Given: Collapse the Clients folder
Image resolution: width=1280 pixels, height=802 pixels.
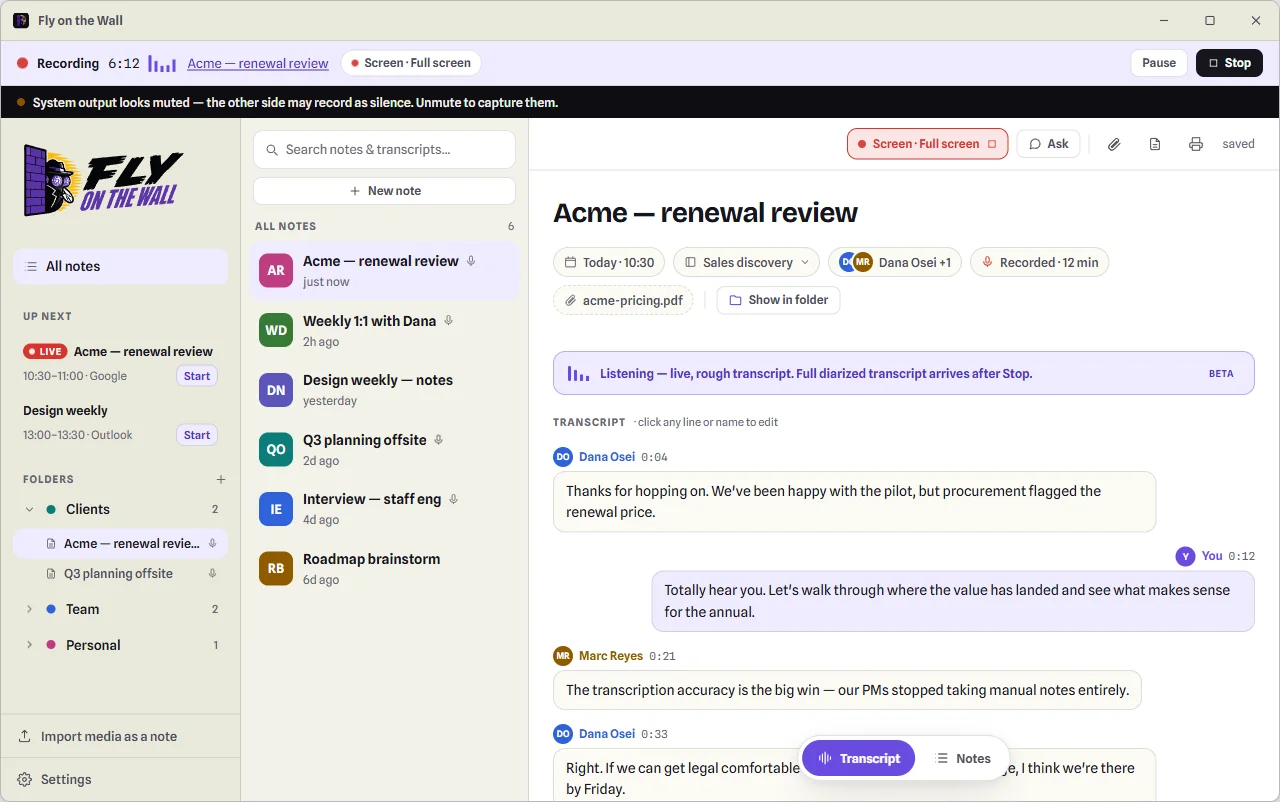Looking at the screenshot, I should tap(29, 509).
